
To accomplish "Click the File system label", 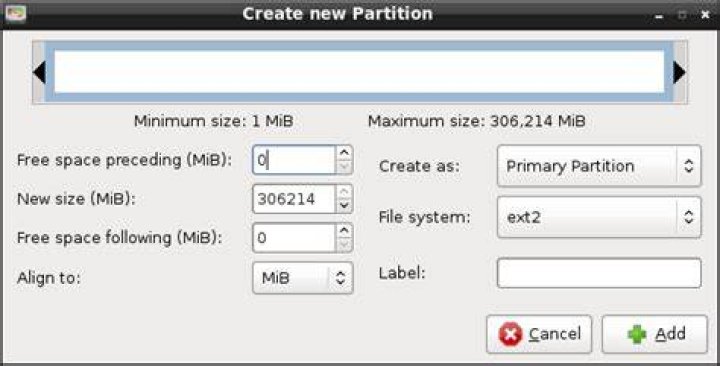I will (425, 217).
